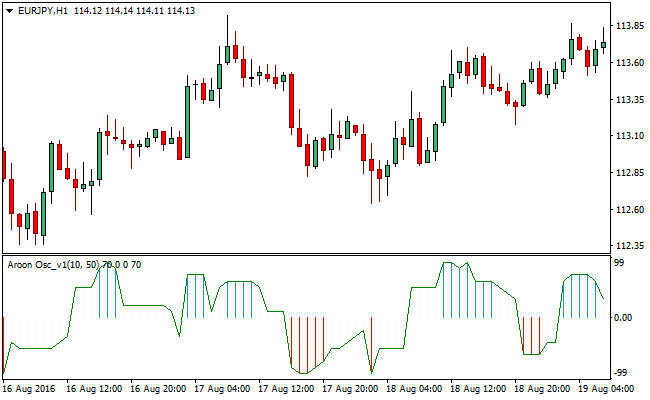Viewport: 650px width, 400px height.
Task: Click the 112.85 level on price scale
Action: pos(628,172)
